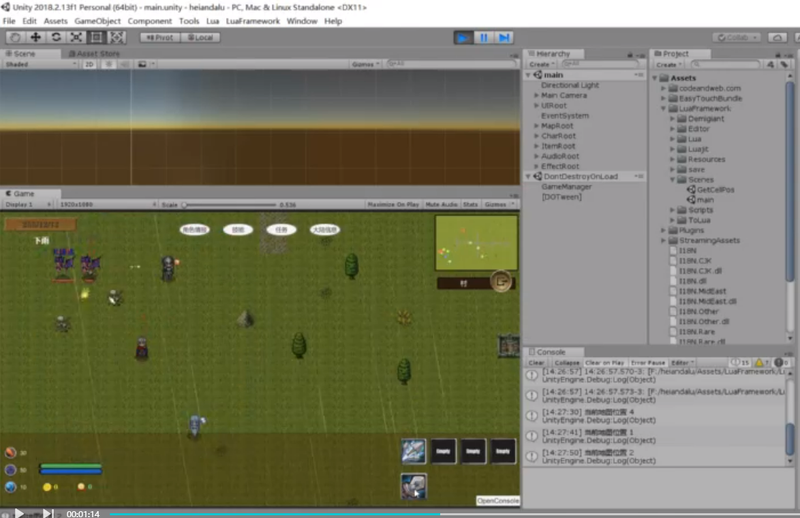Collapse the DontDestroyOnLoad scene
This screenshot has width=800, height=518.
(x=529, y=177)
